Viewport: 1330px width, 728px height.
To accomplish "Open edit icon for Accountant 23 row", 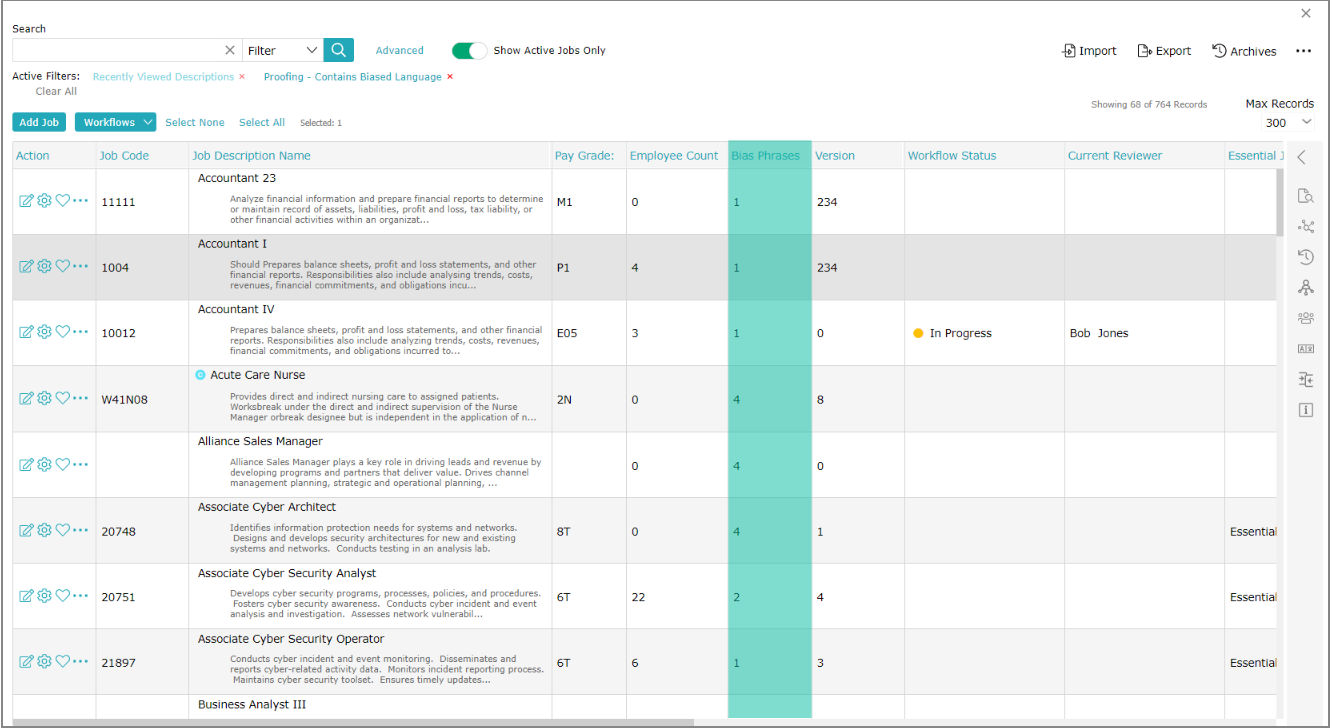I will [26, 201].
